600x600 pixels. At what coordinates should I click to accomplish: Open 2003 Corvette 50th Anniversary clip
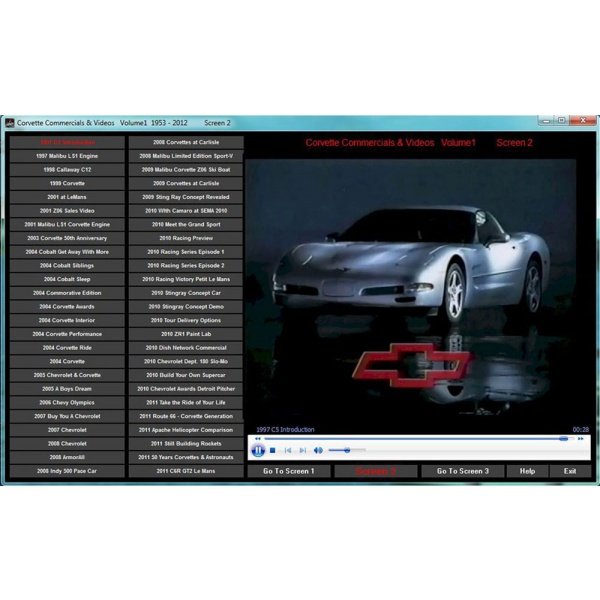click(68, 238)
